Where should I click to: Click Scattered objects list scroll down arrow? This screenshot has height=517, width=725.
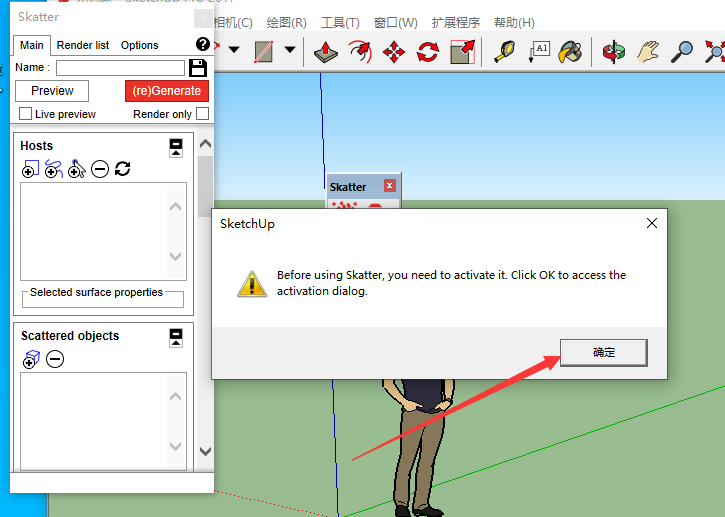coord(175,446)
